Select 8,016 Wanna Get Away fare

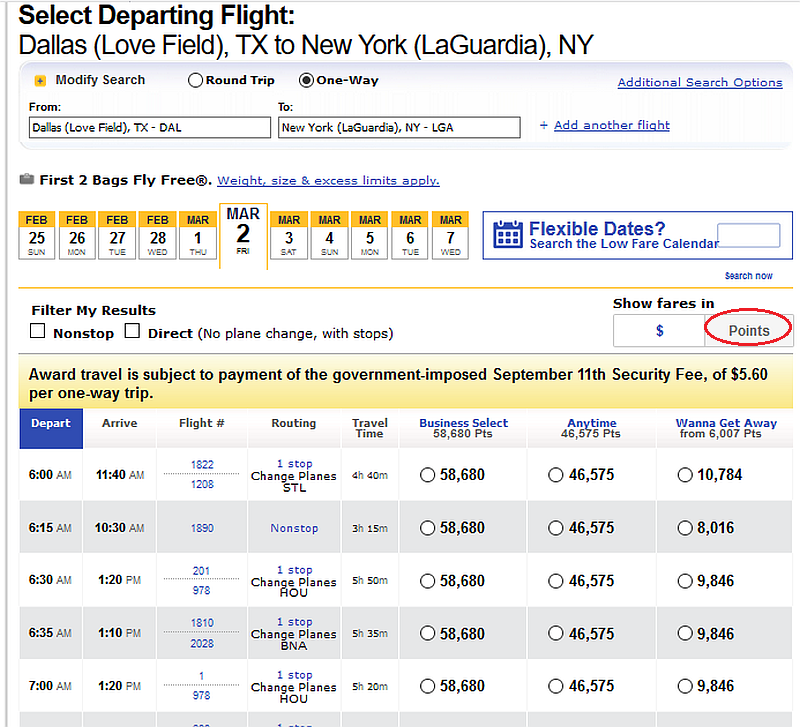685,528
